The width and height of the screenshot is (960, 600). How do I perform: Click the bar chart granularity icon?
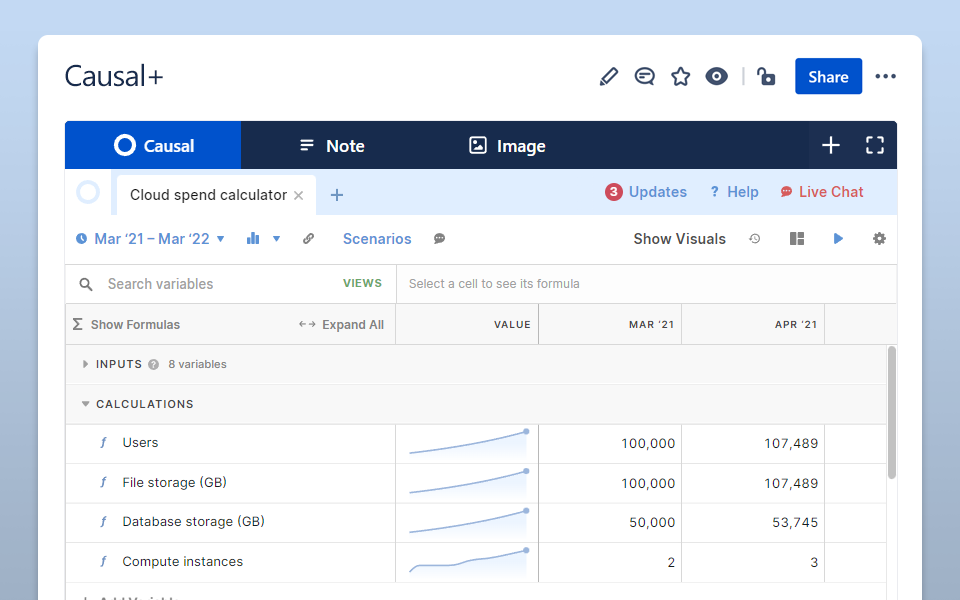253,239
